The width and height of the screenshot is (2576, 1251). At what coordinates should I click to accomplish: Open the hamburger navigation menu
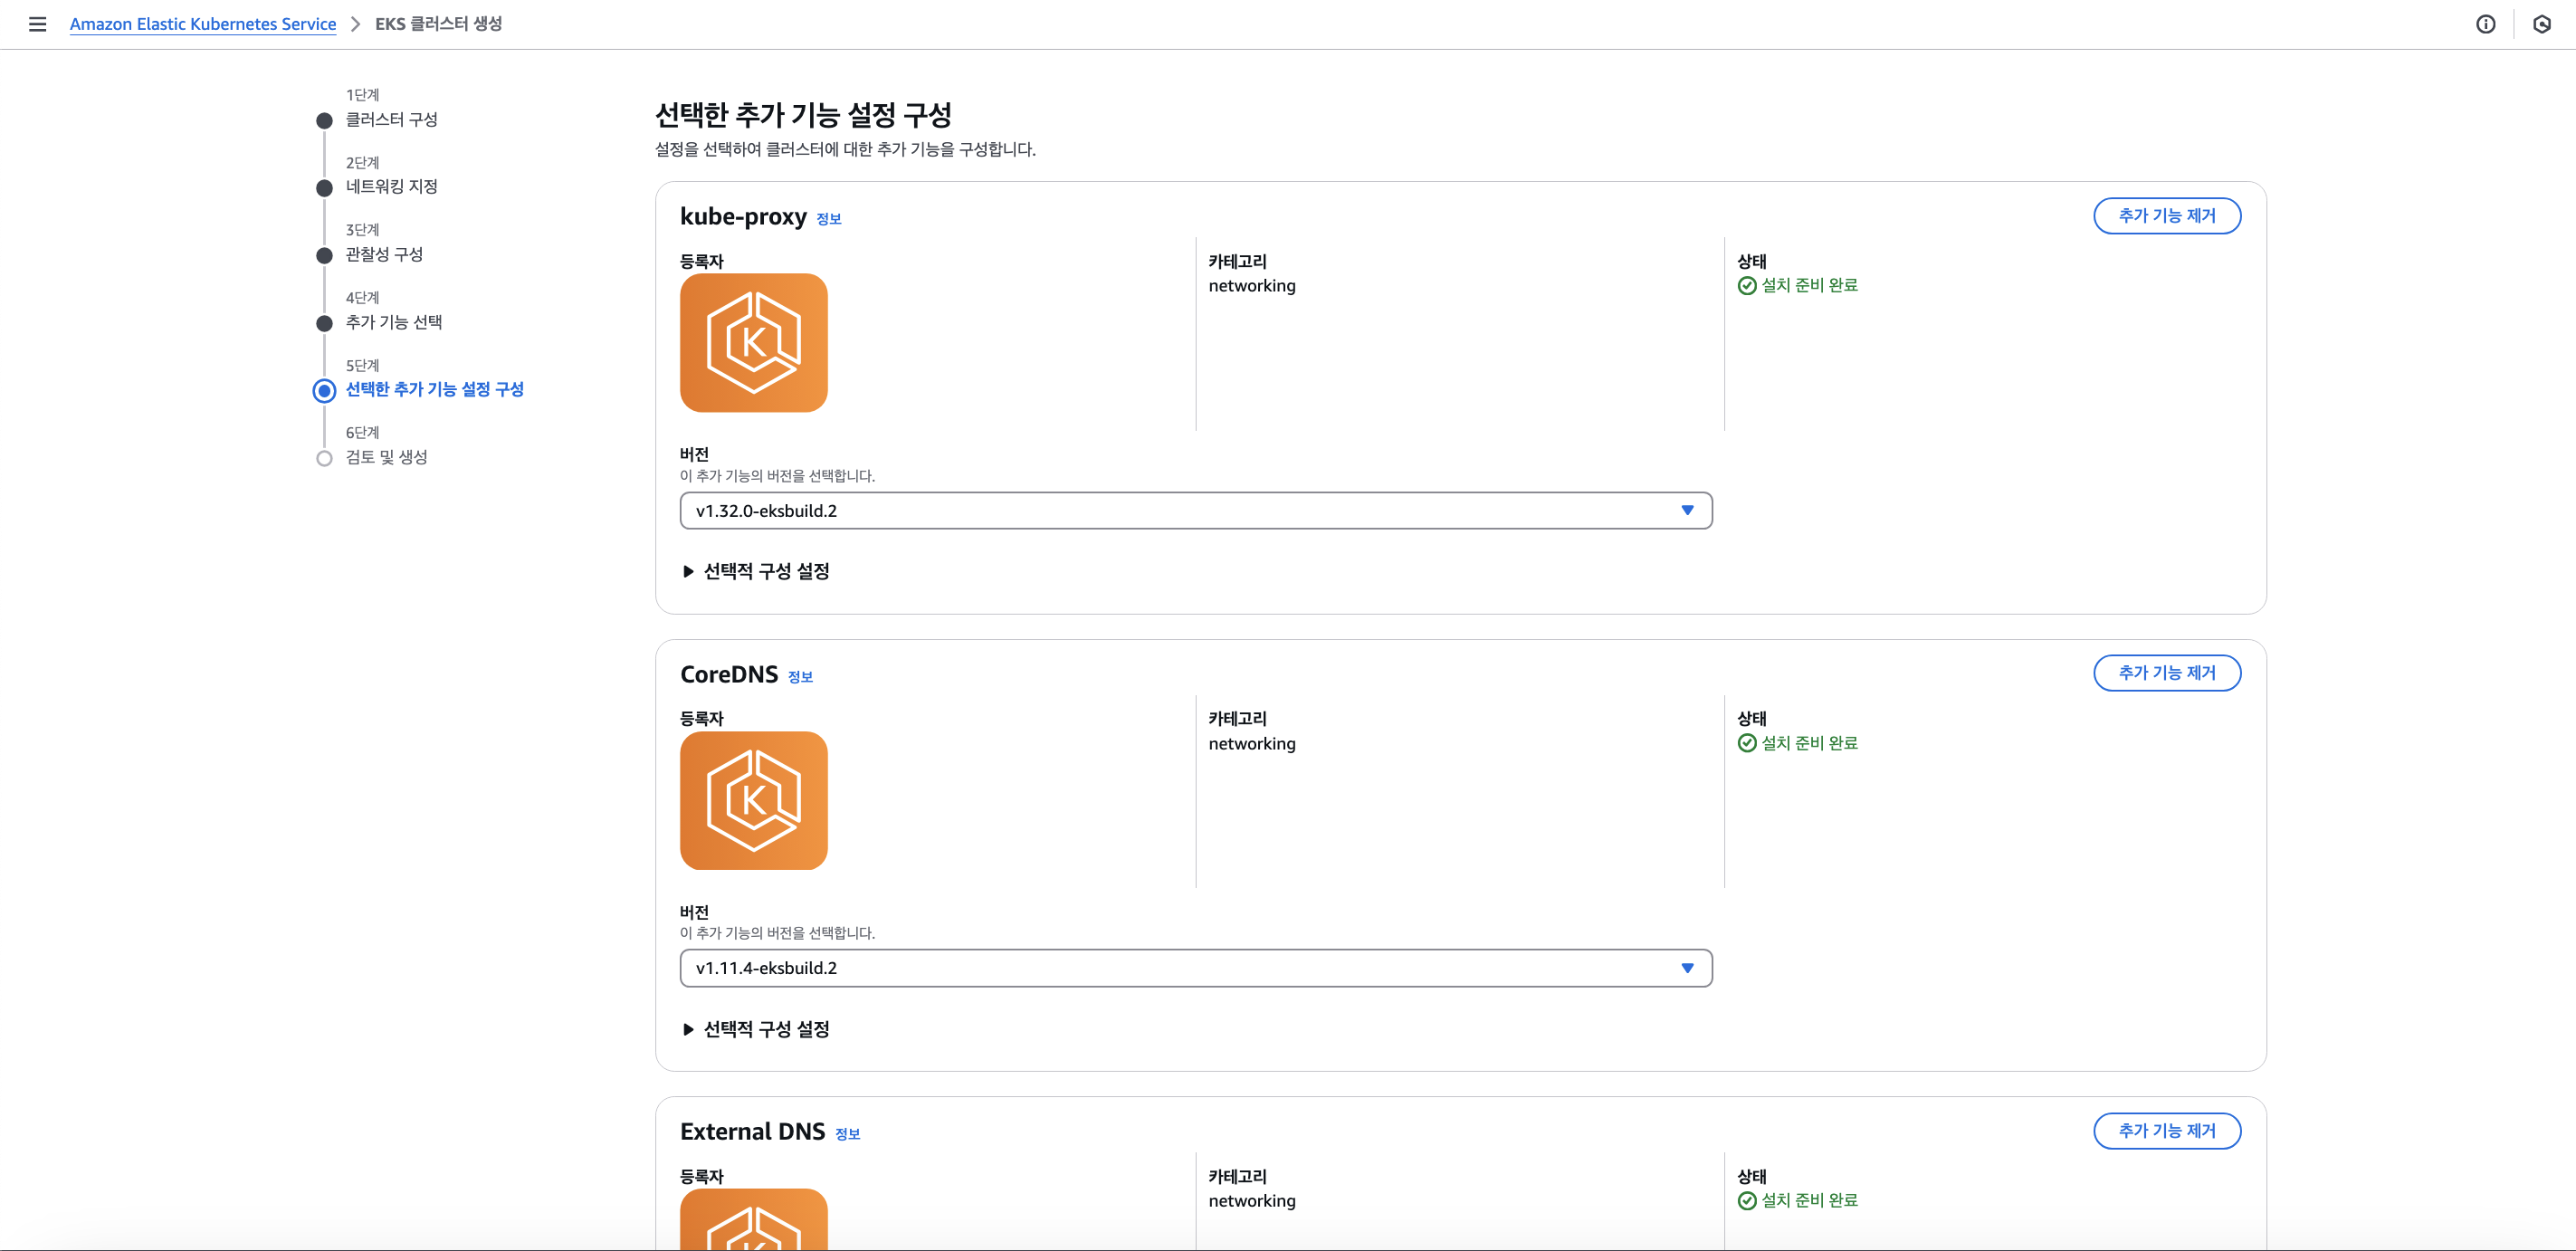pyautogui.click(x=37, y=24)
